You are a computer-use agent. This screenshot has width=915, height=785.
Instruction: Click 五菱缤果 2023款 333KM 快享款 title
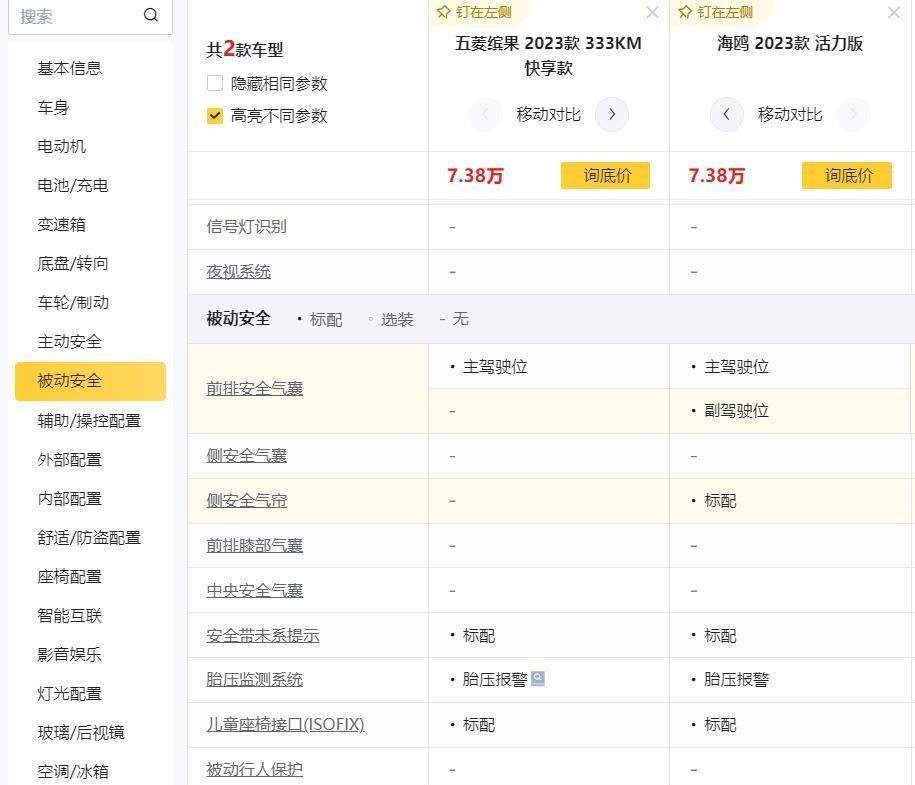click(548, 55)
